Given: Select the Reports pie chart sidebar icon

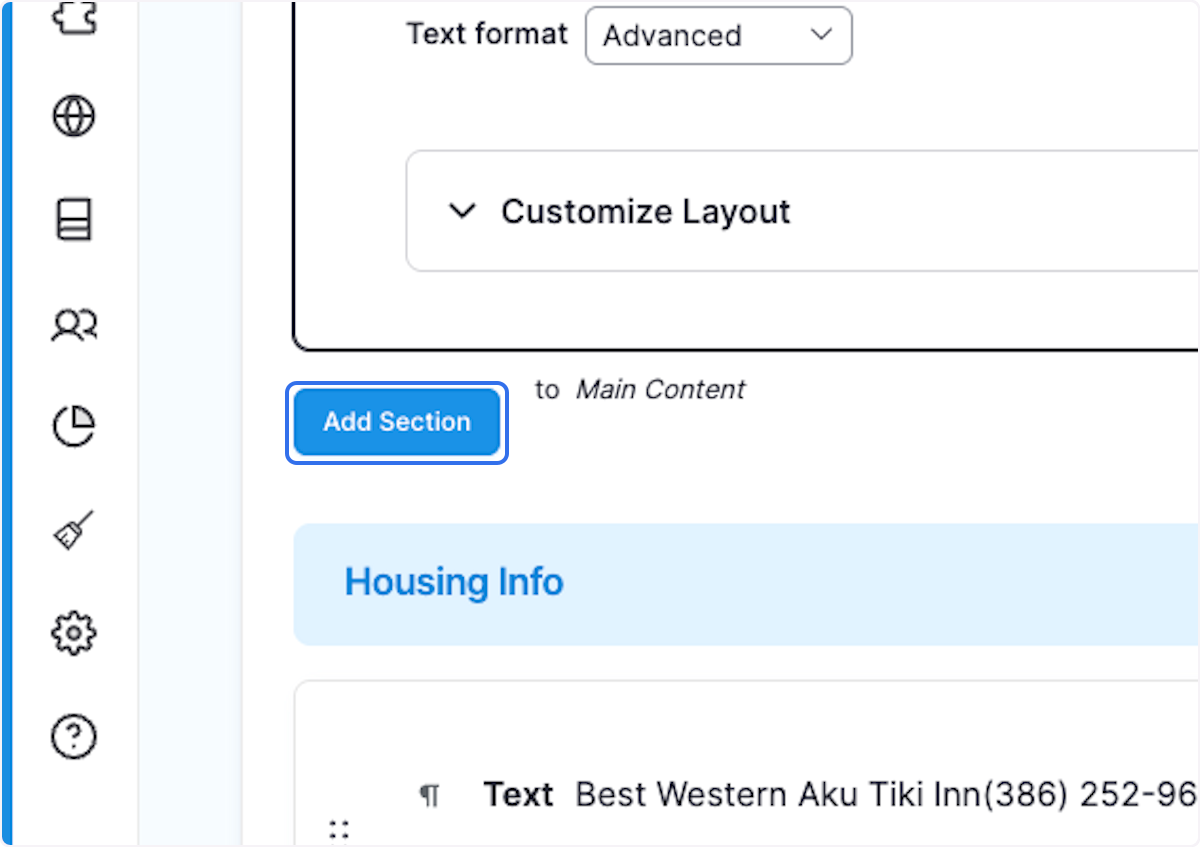Looking at the screenshot, I should (x=73, y=425).
